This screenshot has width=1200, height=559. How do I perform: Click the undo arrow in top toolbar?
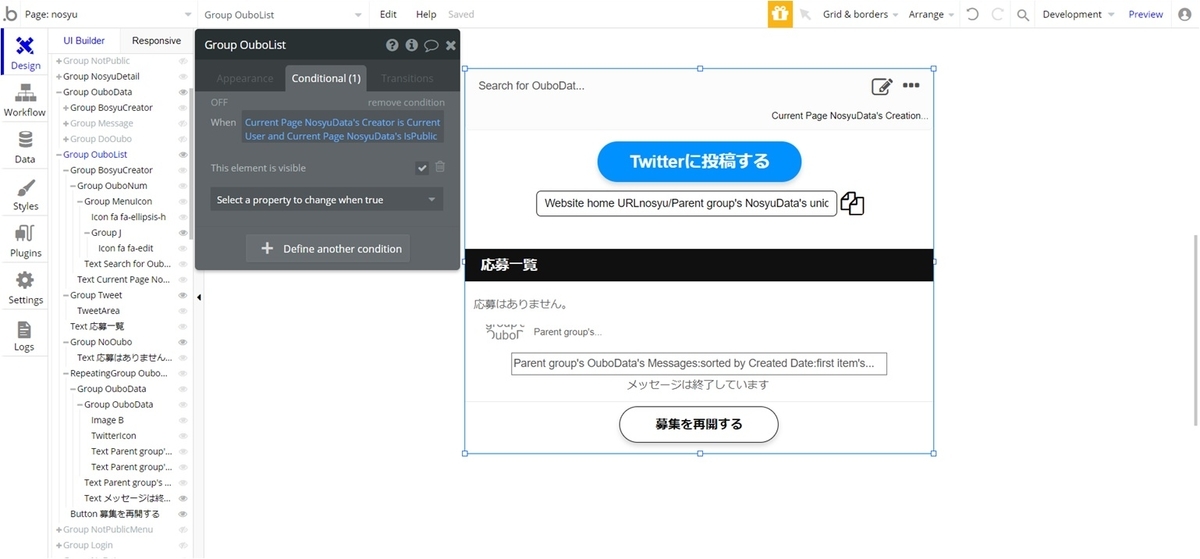pyautogui.click(x=973, y=15)
